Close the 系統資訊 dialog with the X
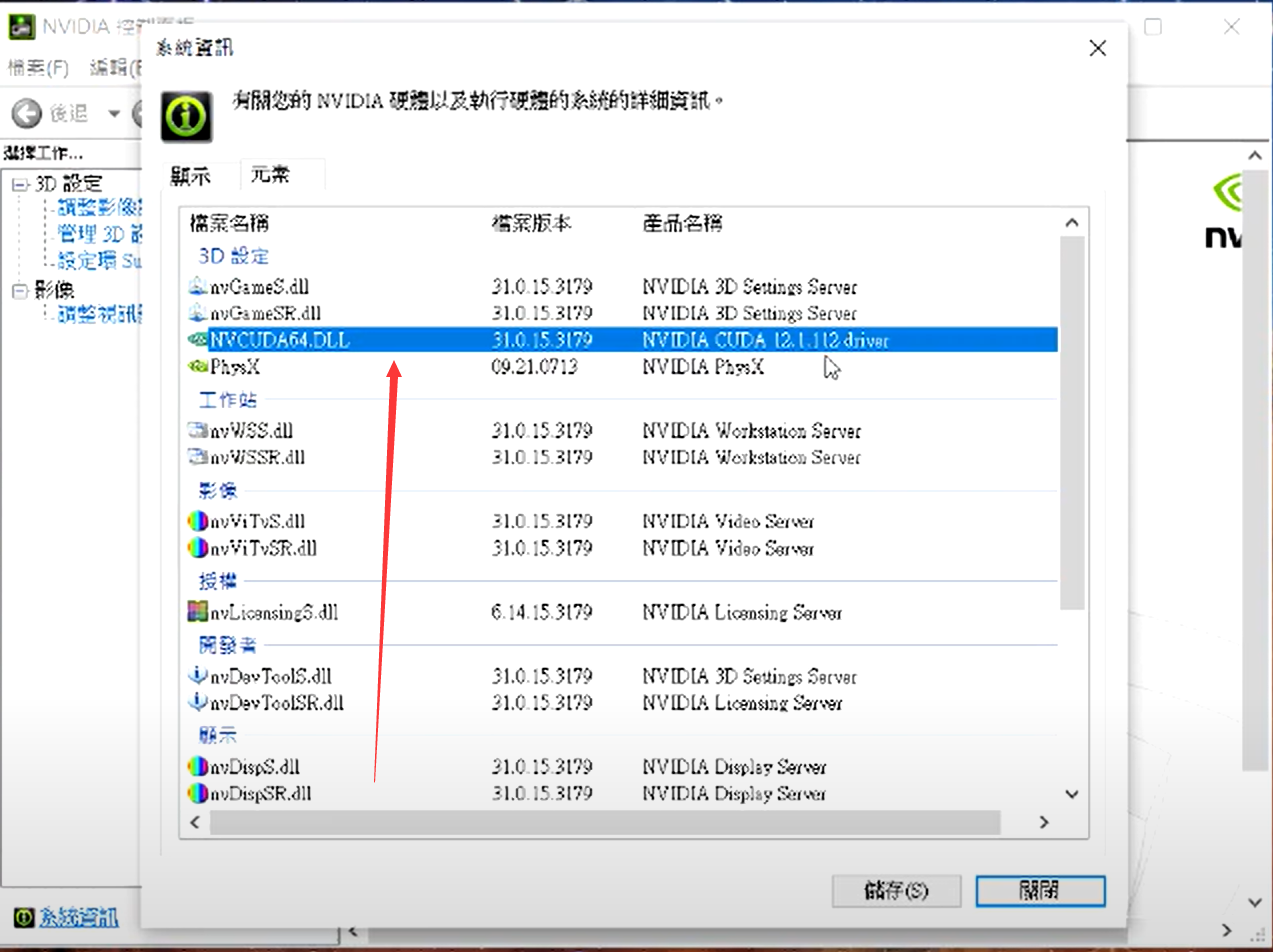 [1097, 48]
